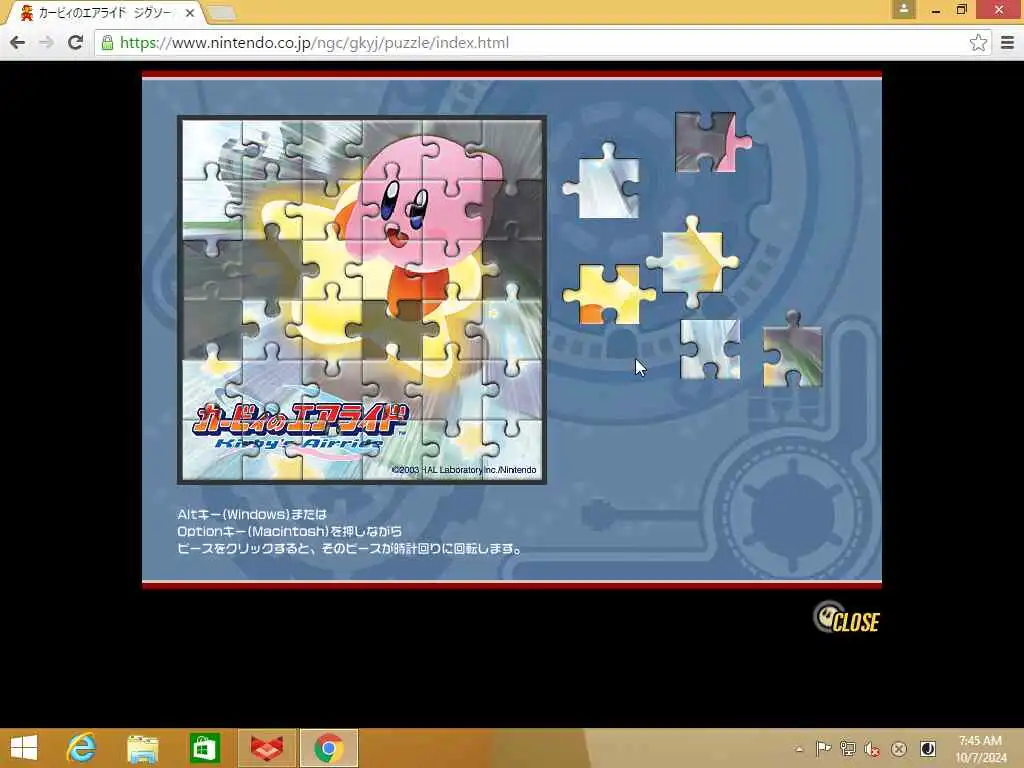Open Chrome hamburger menu

pos(1007,43)
